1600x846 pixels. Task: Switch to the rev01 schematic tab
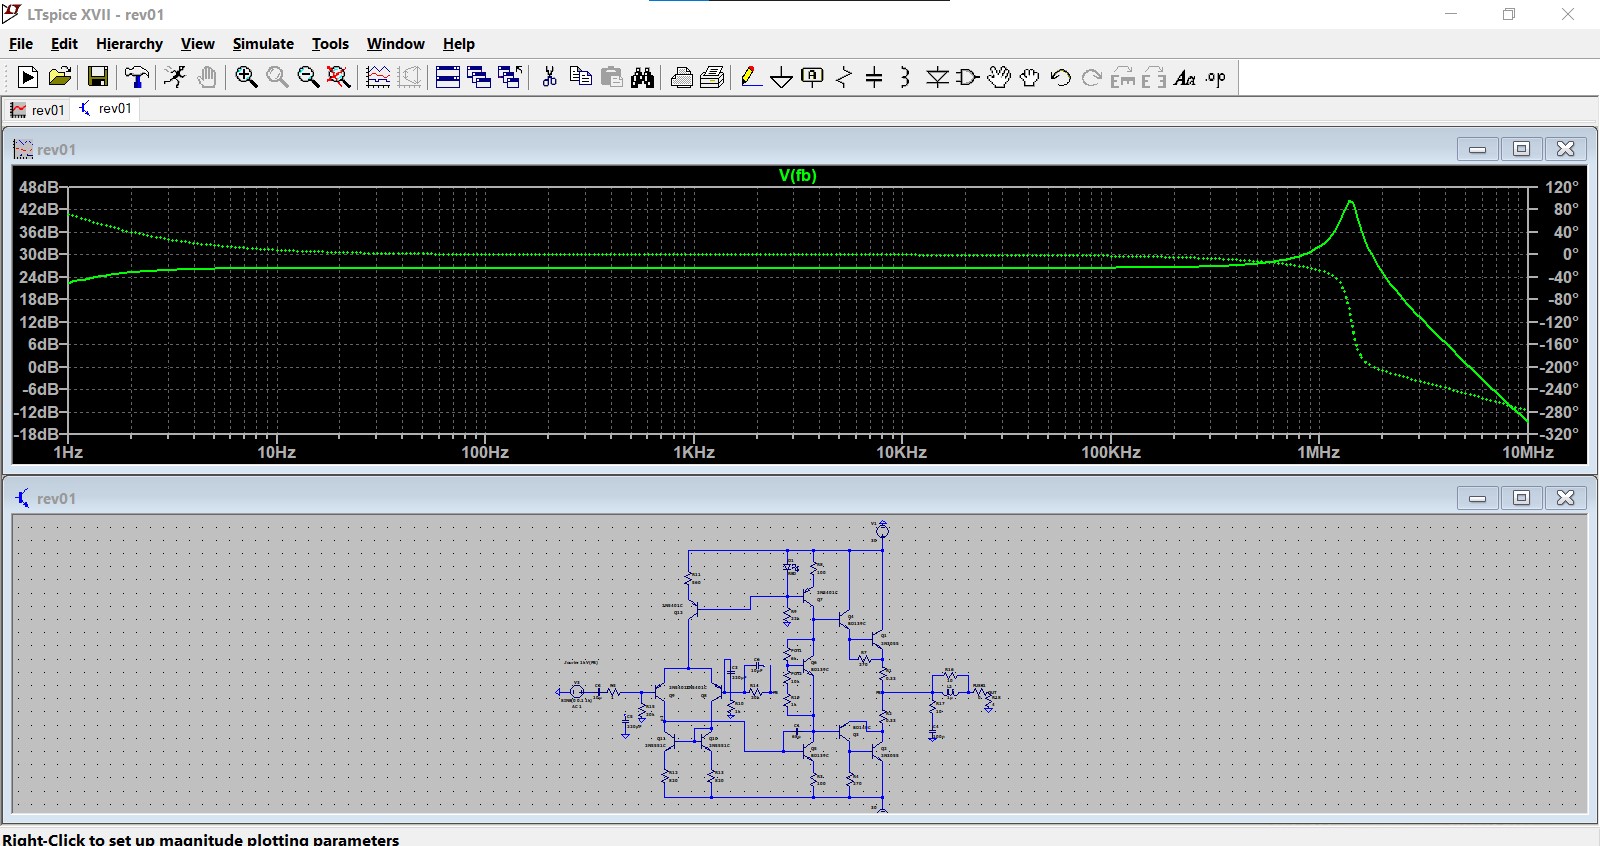click(105, 109)
